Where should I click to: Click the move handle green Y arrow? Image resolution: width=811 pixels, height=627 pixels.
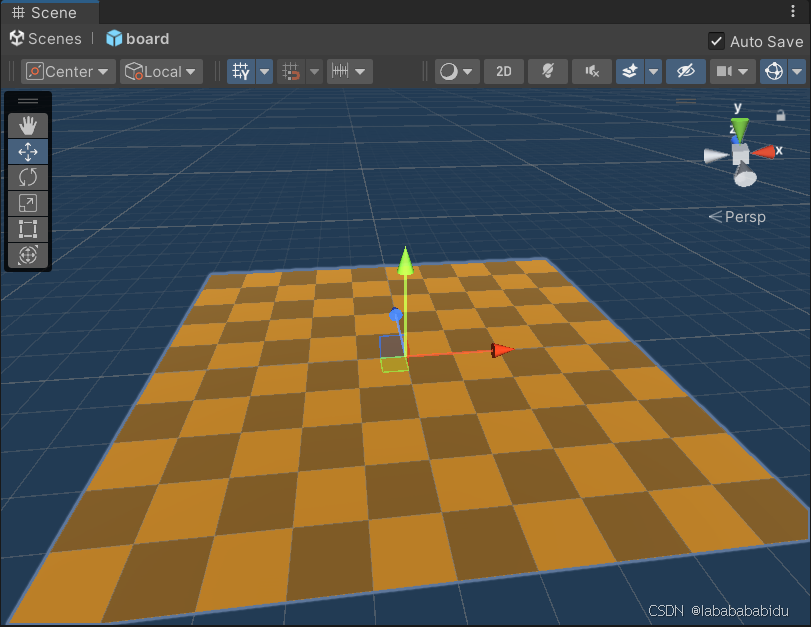(x=406, y=261)
